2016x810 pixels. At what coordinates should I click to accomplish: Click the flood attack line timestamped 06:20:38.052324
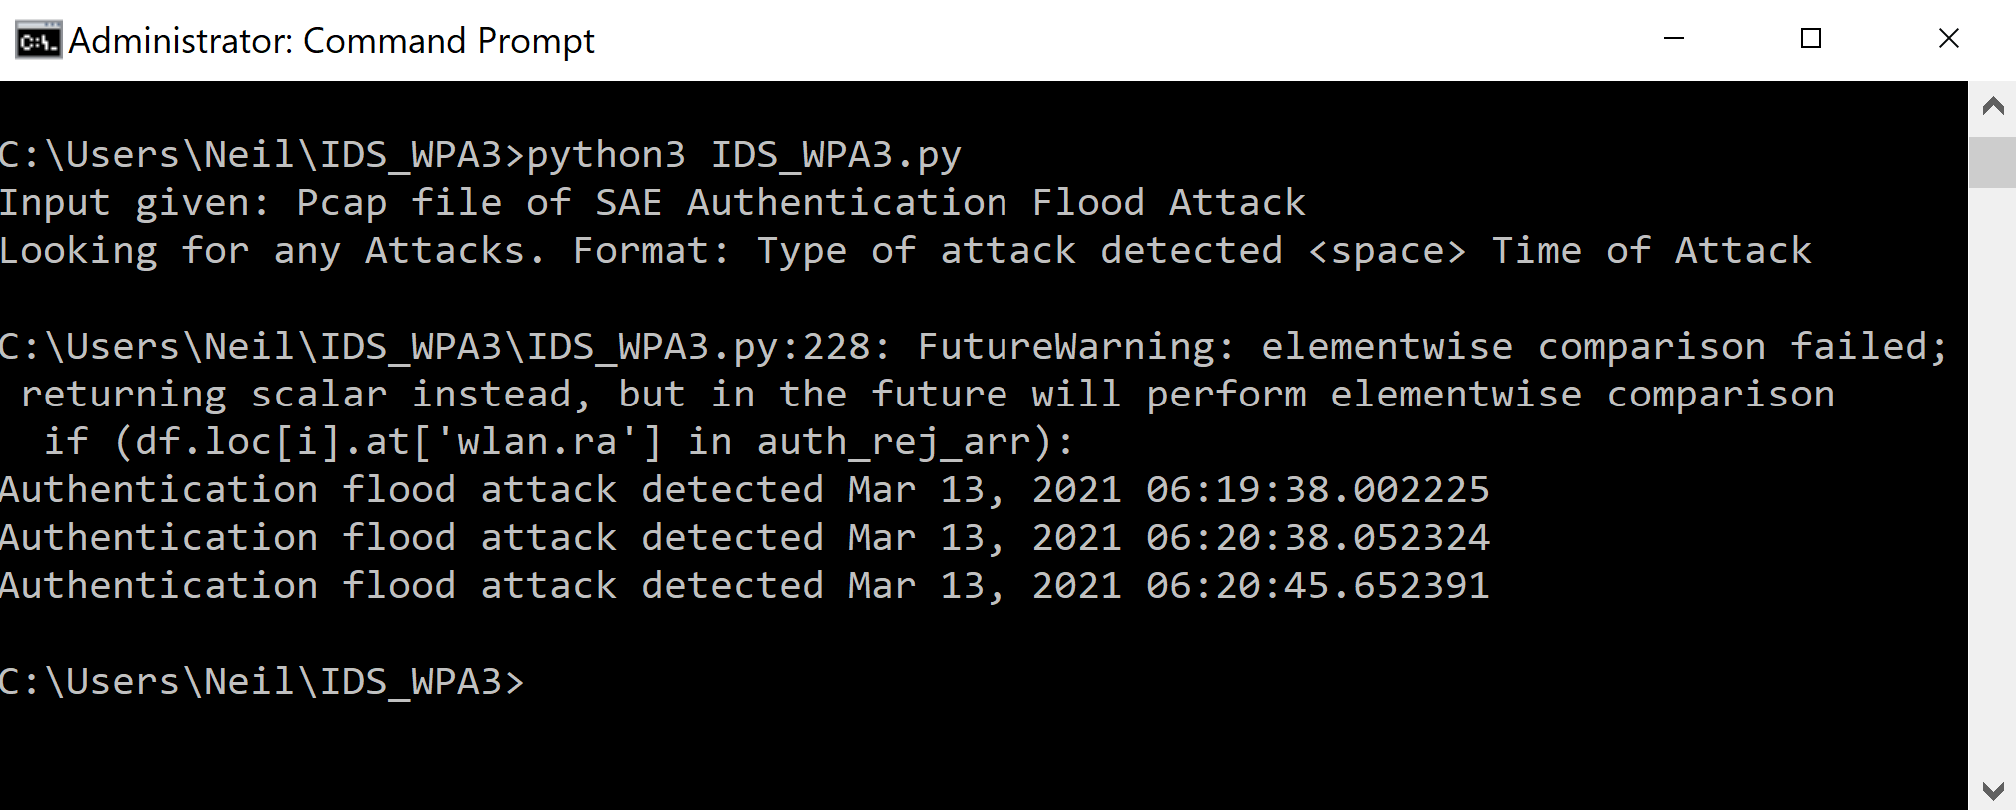pyautogui.click(x=744, y=538)
